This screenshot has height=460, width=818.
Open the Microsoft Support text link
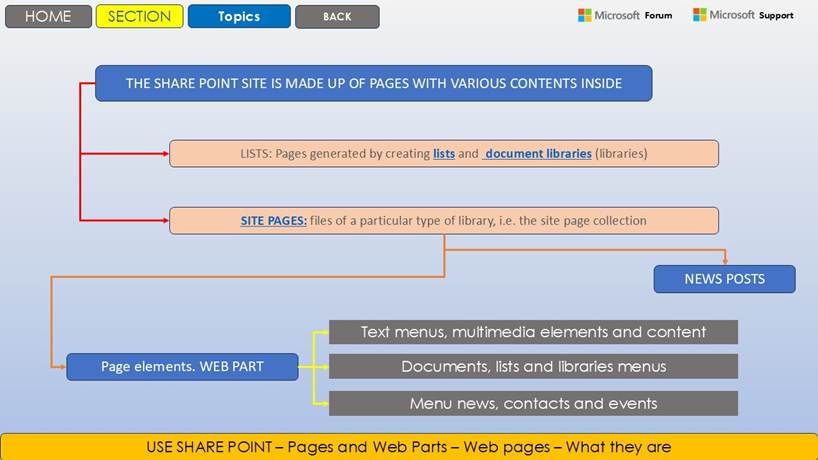coord(752,16)
